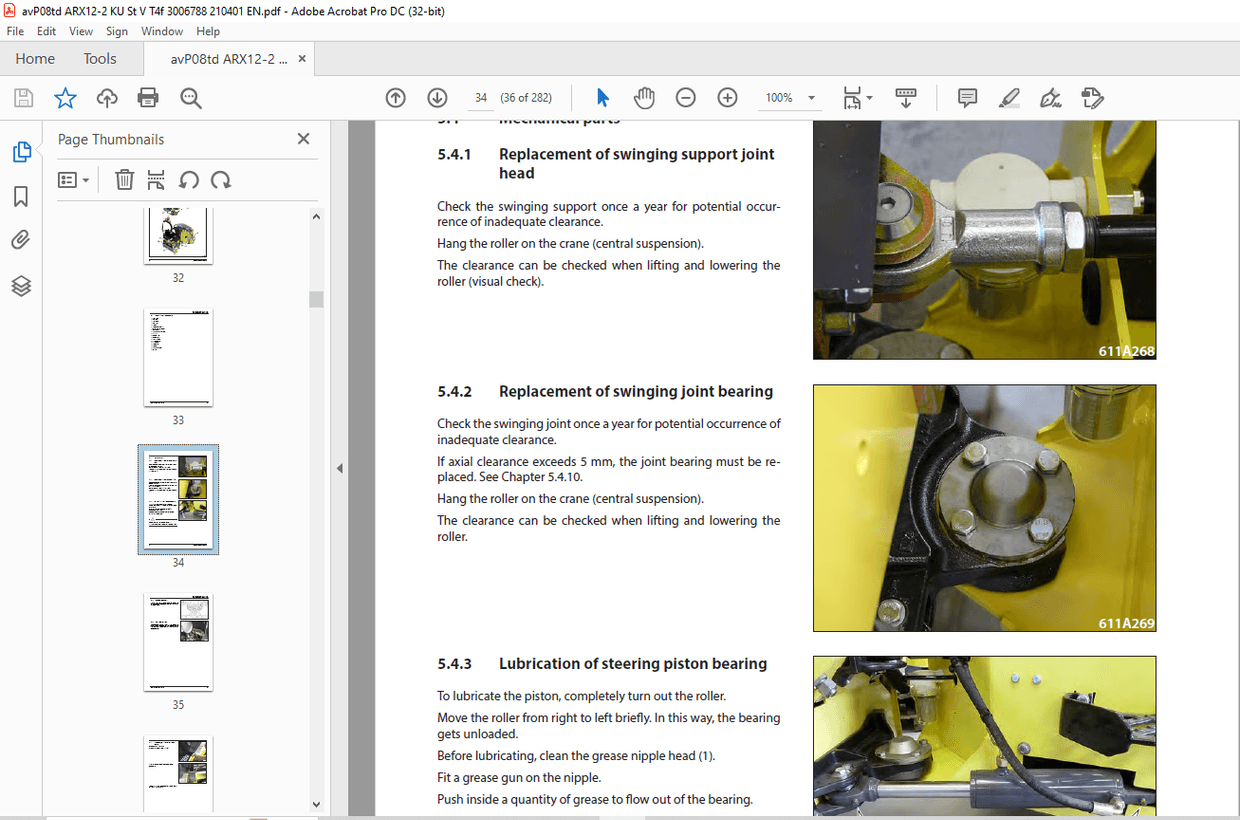Open the Add Comment tool
Screen dimensions: 1240x820
click(966, 97)
